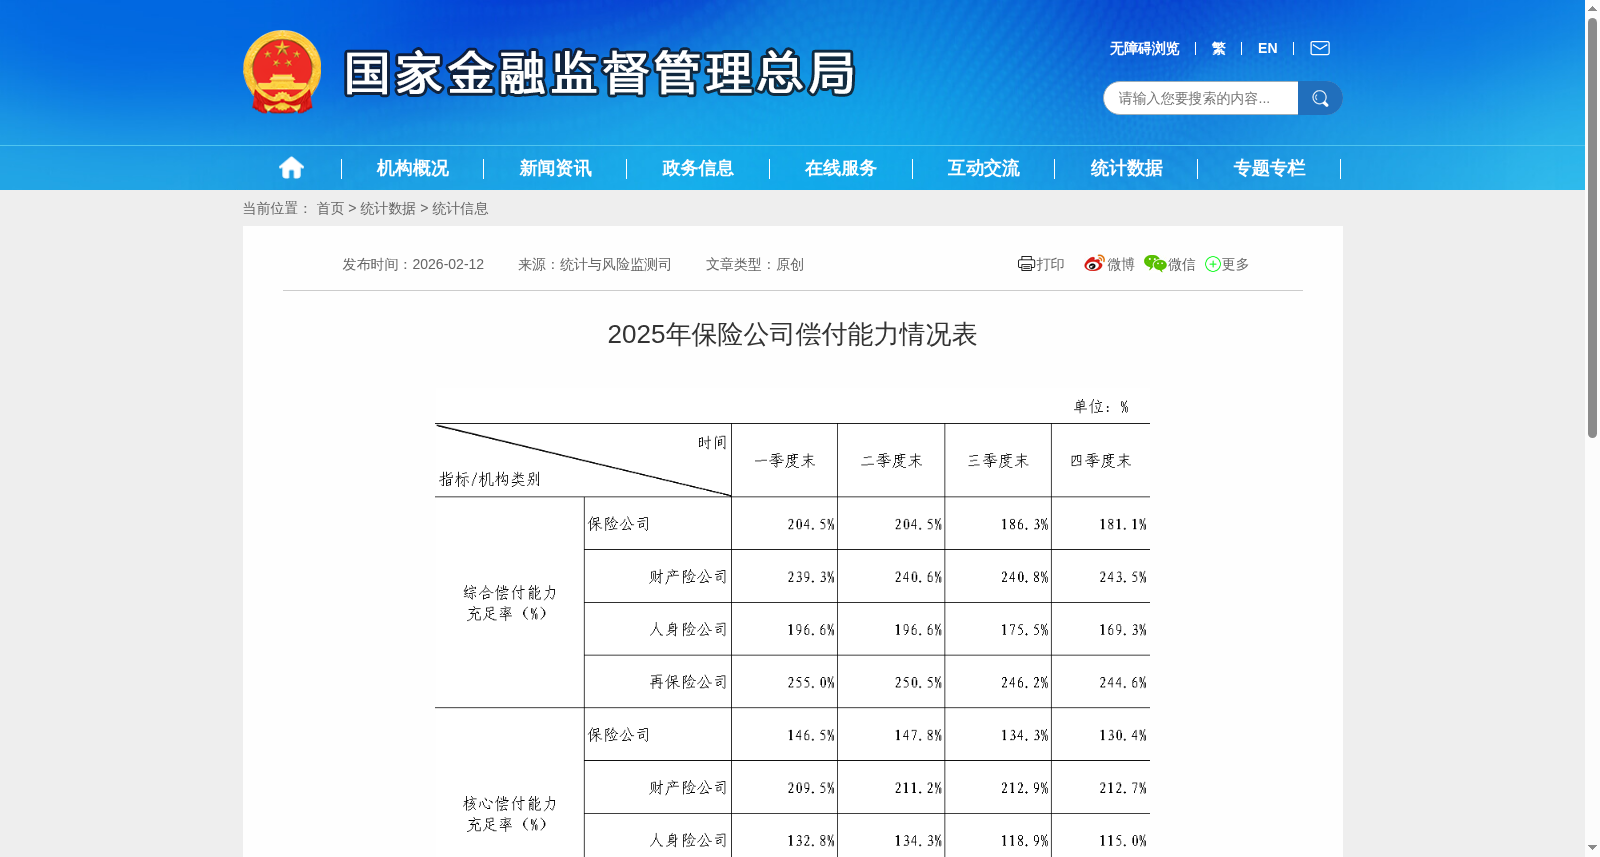1600x857 pixels.
Task: Open the 政务信息 menu
Action: [698, 168]
